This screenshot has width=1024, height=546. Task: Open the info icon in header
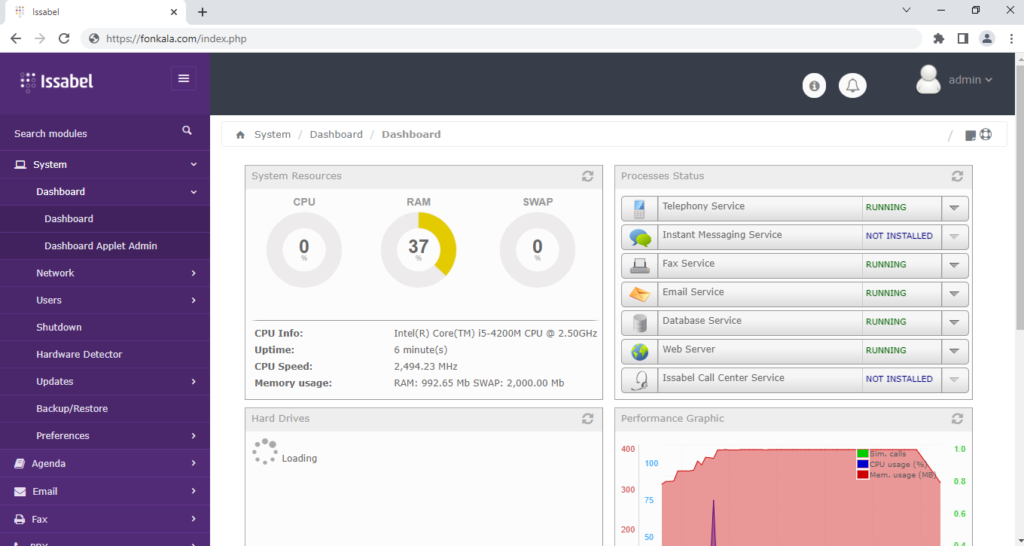tap(814, 86)
